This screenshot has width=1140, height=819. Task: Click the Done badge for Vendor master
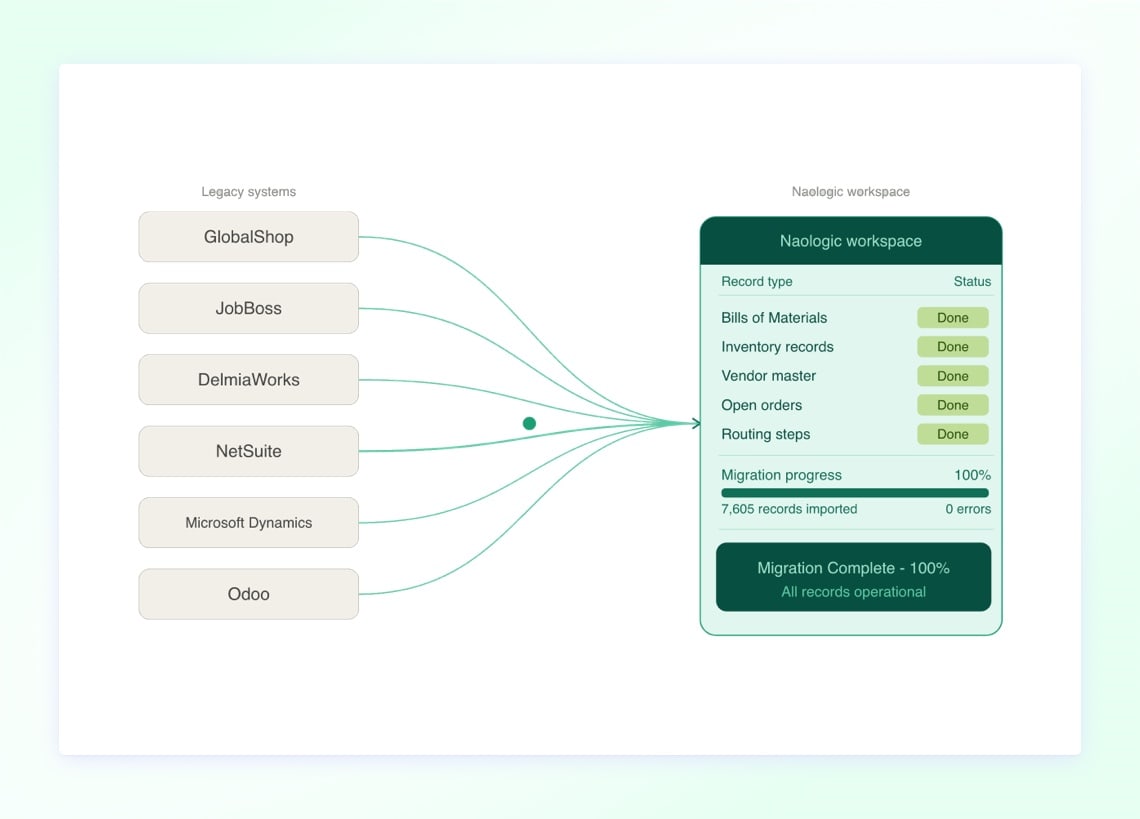[x=952, y=376]
